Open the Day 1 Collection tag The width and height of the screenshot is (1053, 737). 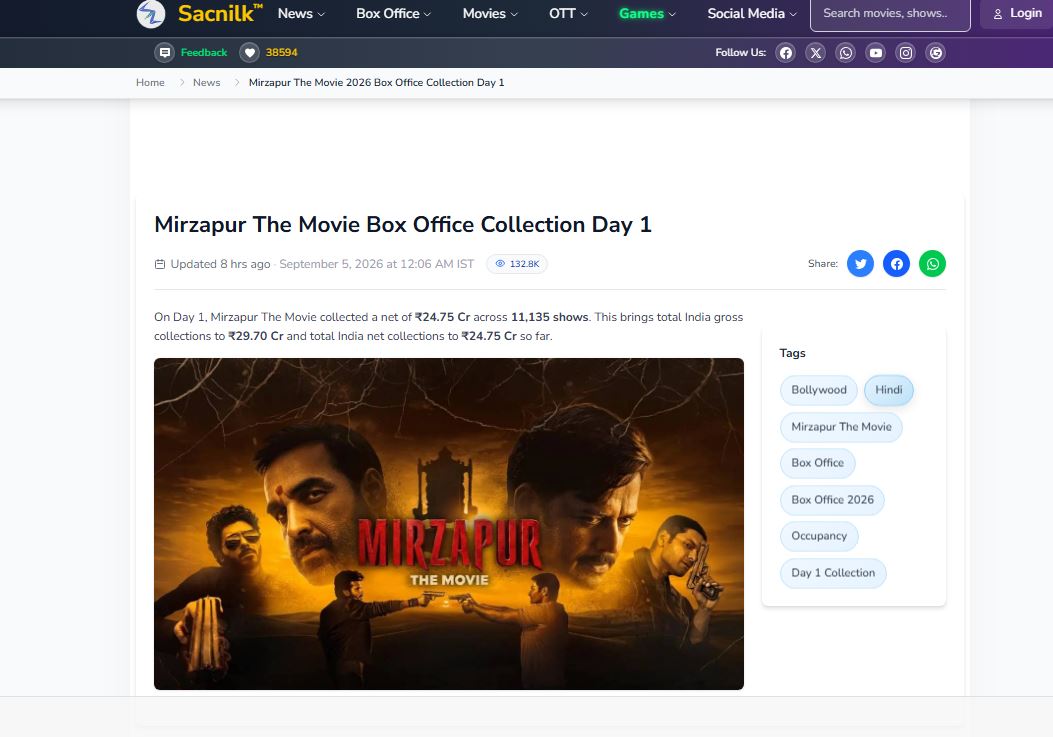833,573
